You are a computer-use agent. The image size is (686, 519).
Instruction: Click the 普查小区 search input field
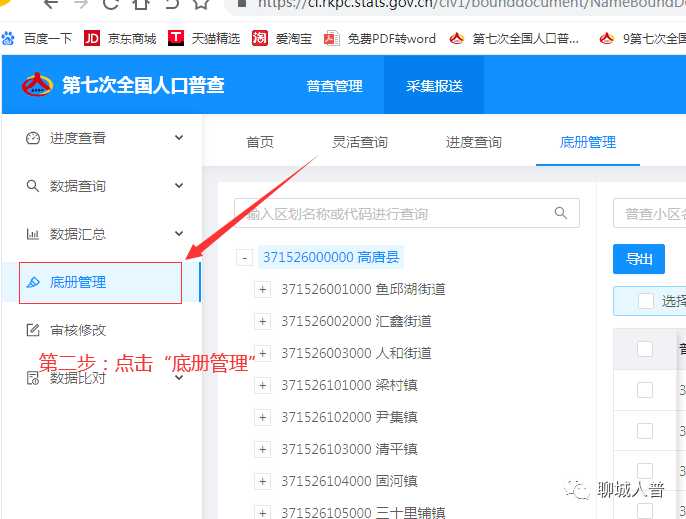point(650,213)
